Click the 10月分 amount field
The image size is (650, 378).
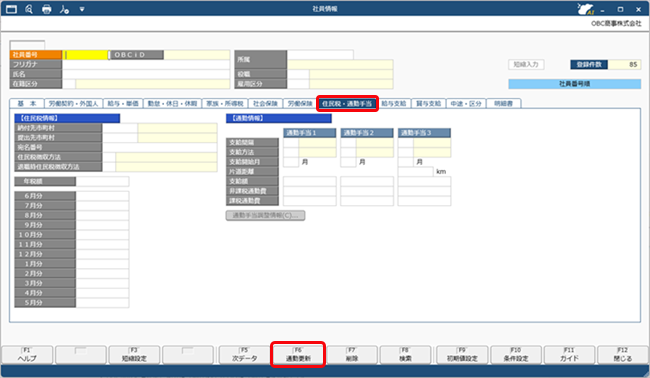pos(102,235)
